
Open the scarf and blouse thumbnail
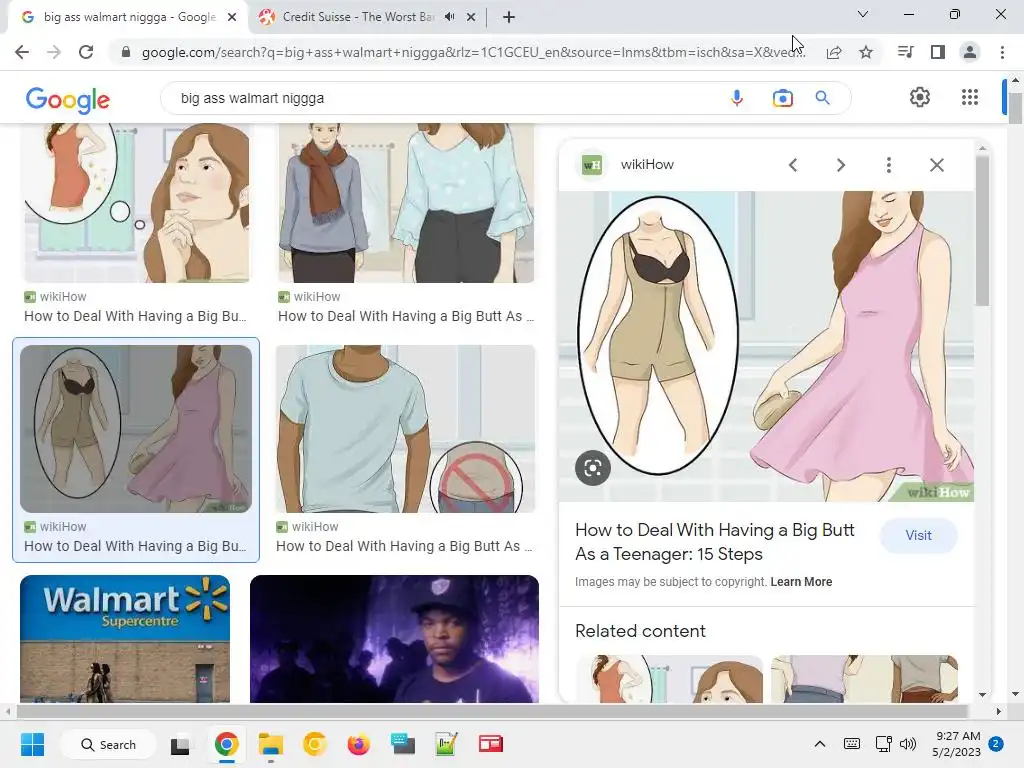click(x=406, y=202)
